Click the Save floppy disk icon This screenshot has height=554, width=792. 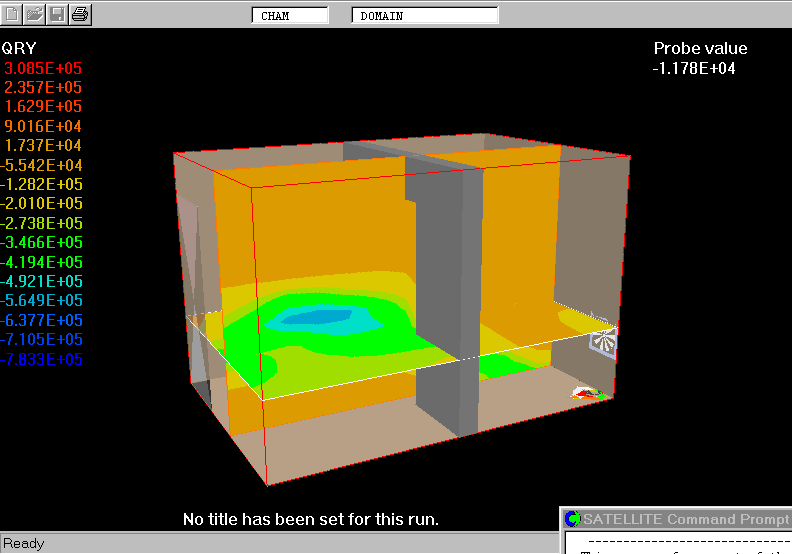coord(57,15)
